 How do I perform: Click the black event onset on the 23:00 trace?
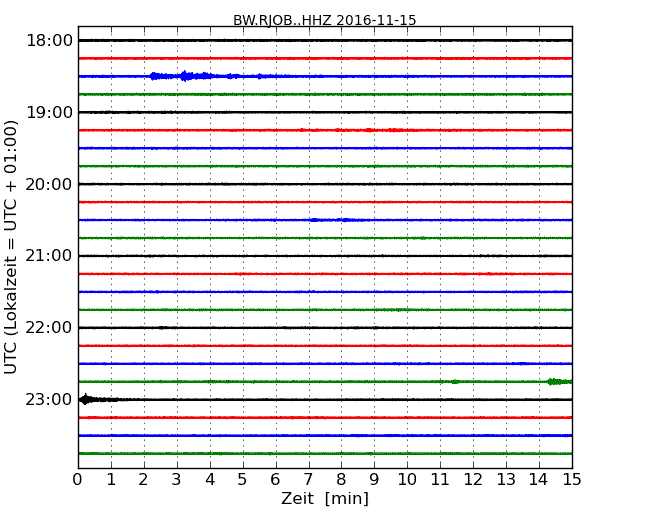[x=85, y=399]
